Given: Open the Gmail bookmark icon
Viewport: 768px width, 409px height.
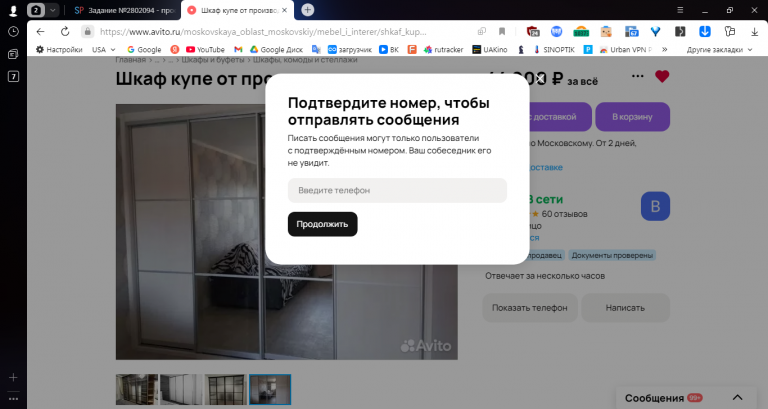Looking at the screenshot, I should click(238, 49).
